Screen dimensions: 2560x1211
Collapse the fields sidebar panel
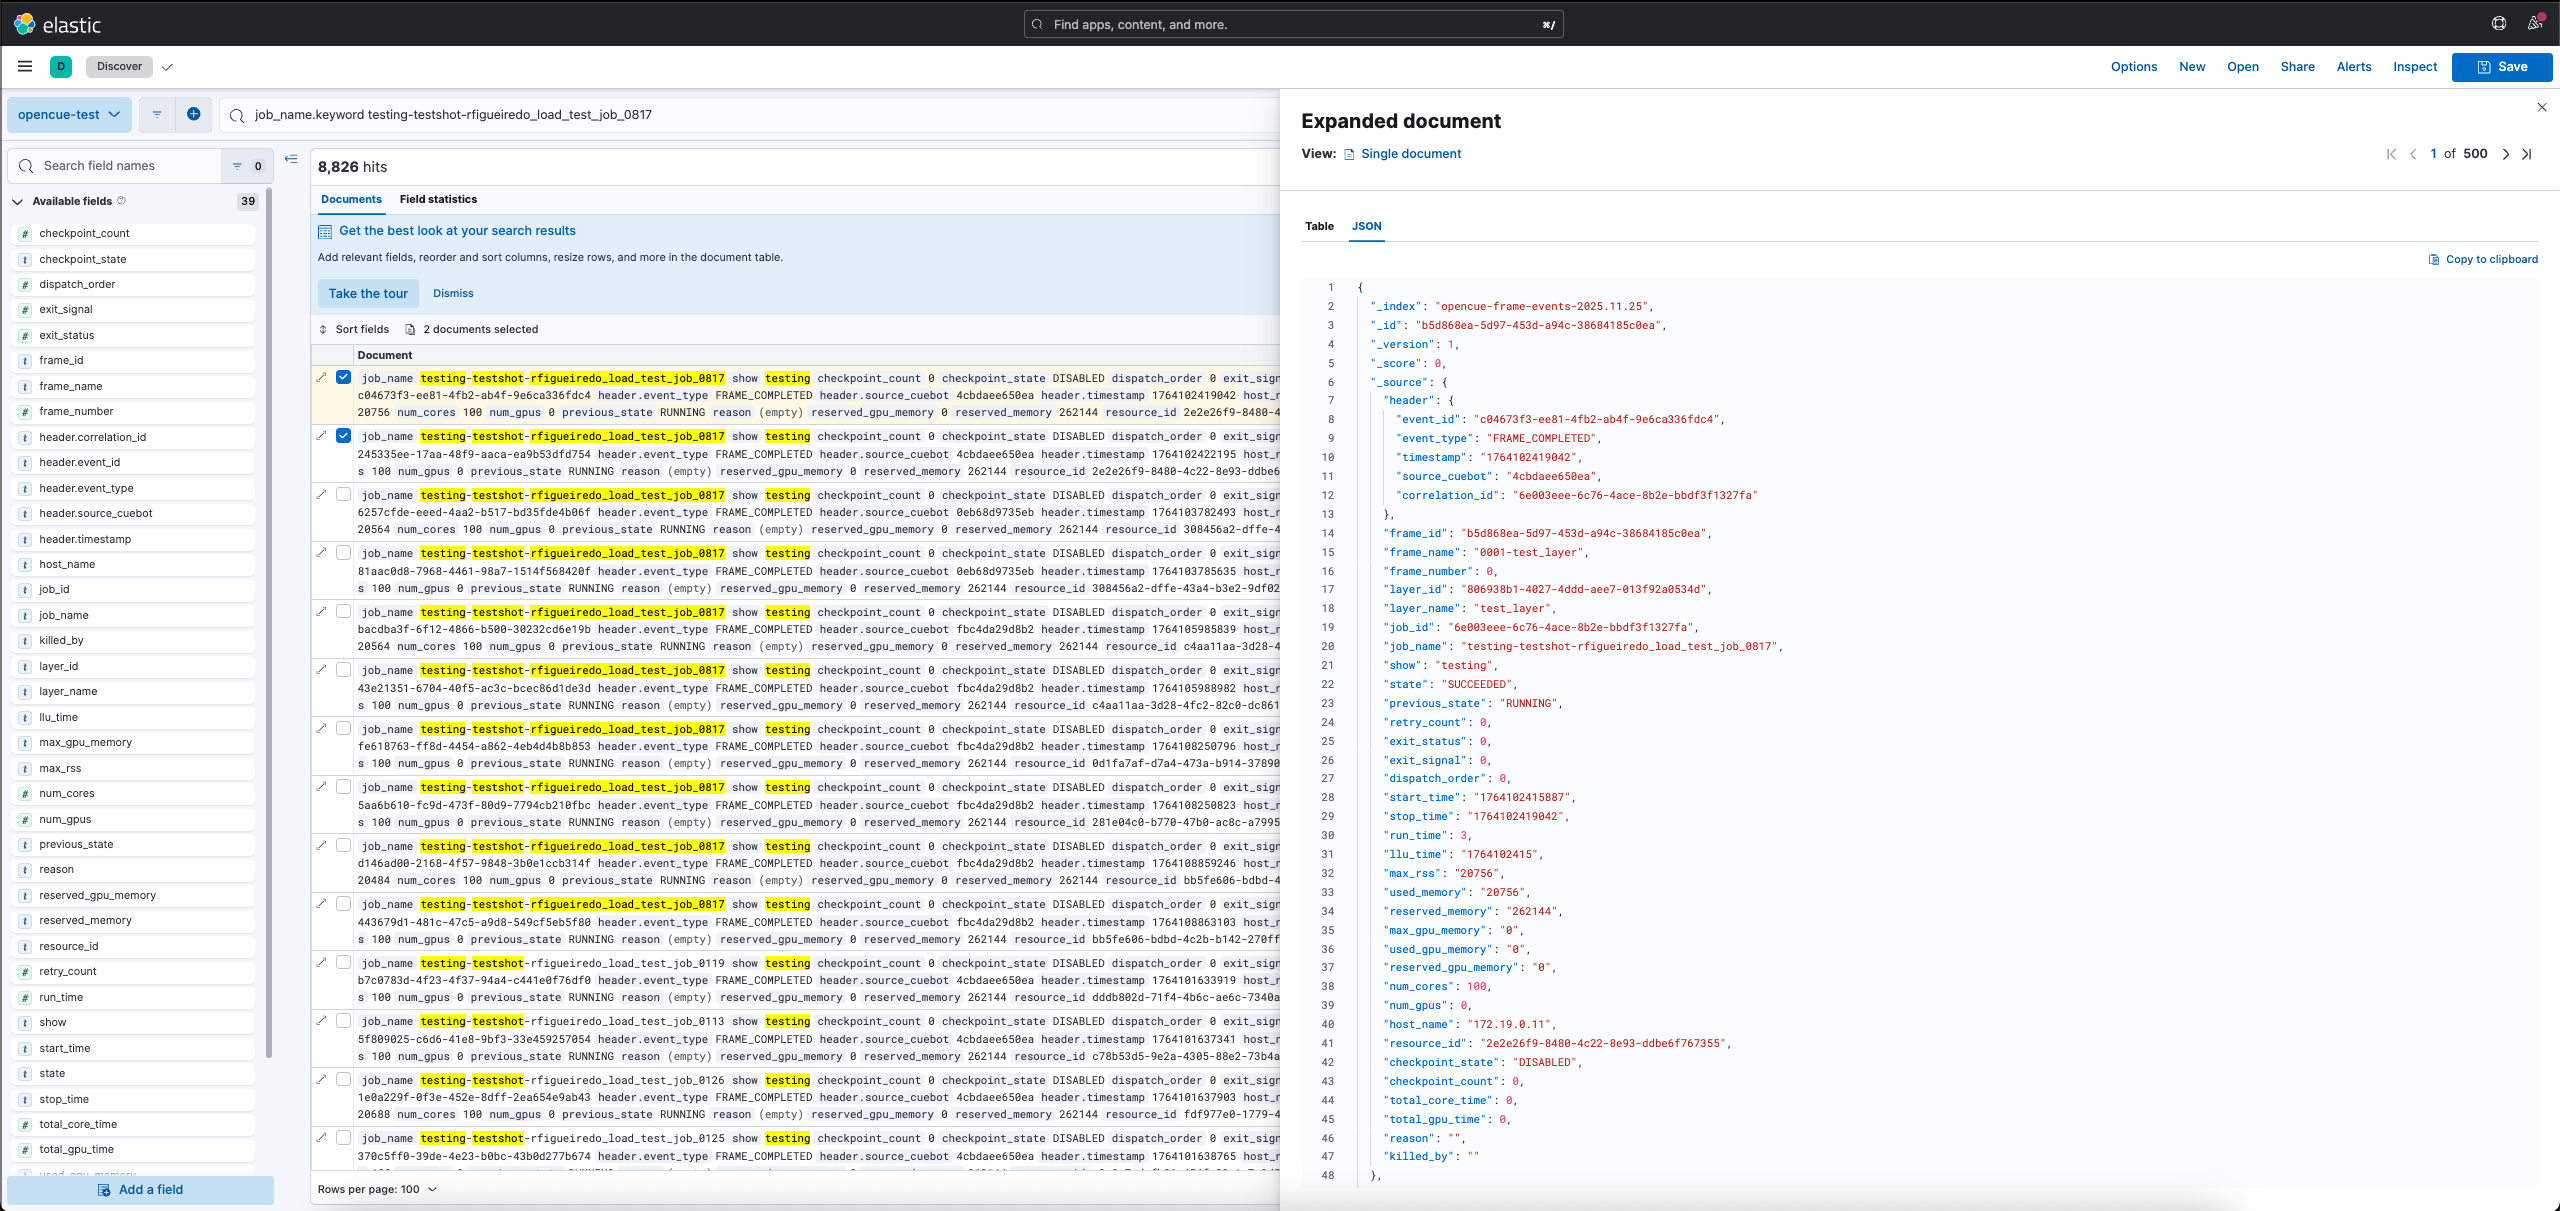coord(291,158)
